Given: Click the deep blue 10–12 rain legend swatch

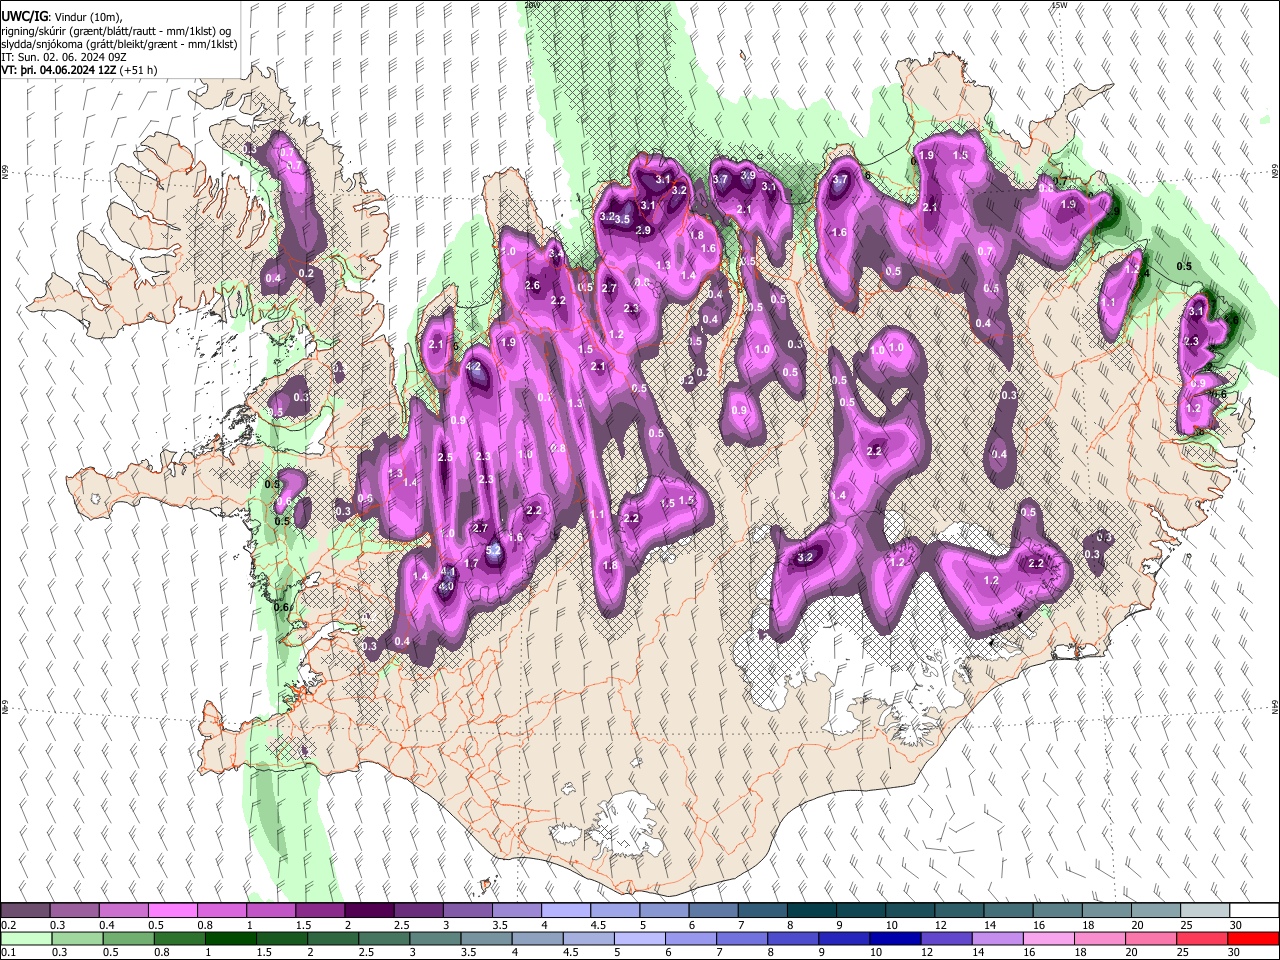Looking at the screenshot, I should tap(894, 938).
